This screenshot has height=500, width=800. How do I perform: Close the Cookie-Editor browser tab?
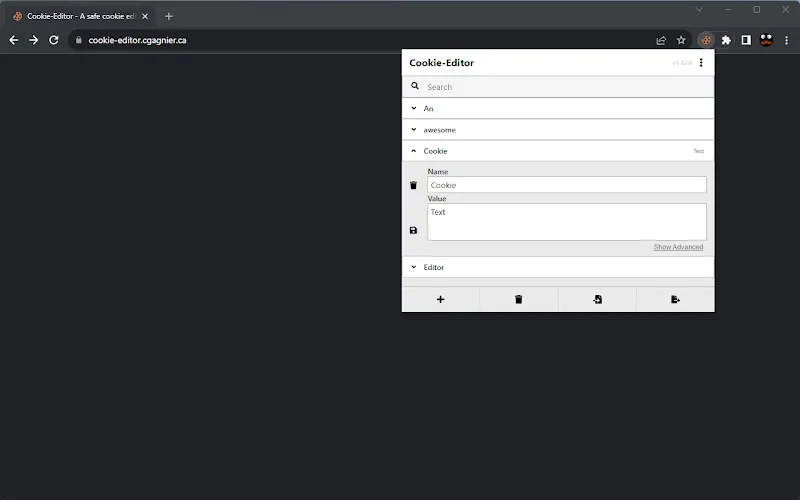(145, 16)
